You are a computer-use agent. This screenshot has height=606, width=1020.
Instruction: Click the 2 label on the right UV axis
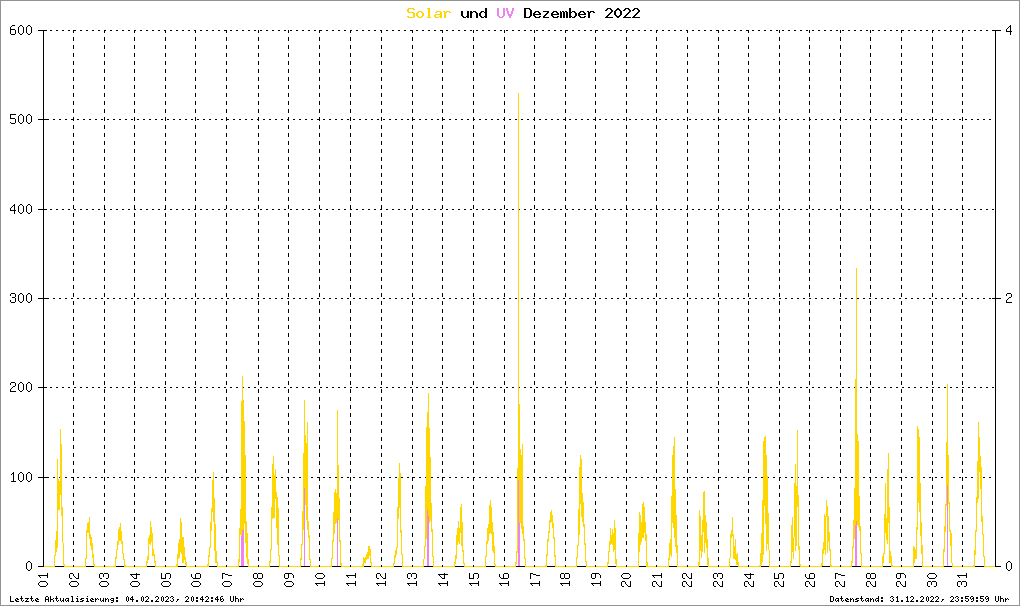tap(1006, 298)
